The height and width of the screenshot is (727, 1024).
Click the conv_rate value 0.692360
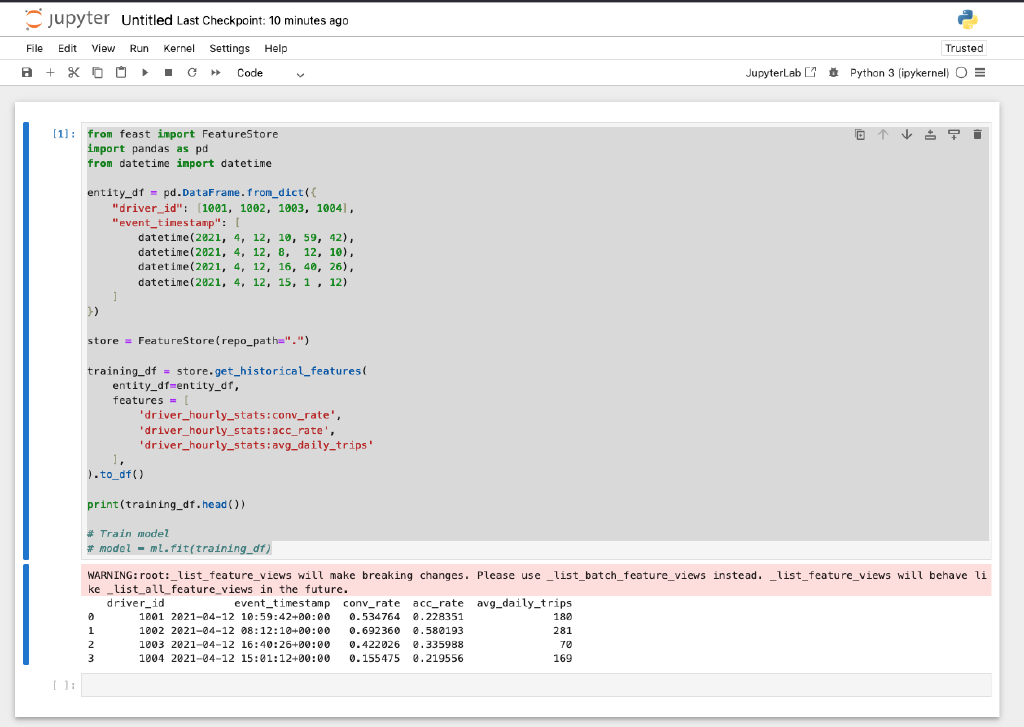[x=374, y=631]
